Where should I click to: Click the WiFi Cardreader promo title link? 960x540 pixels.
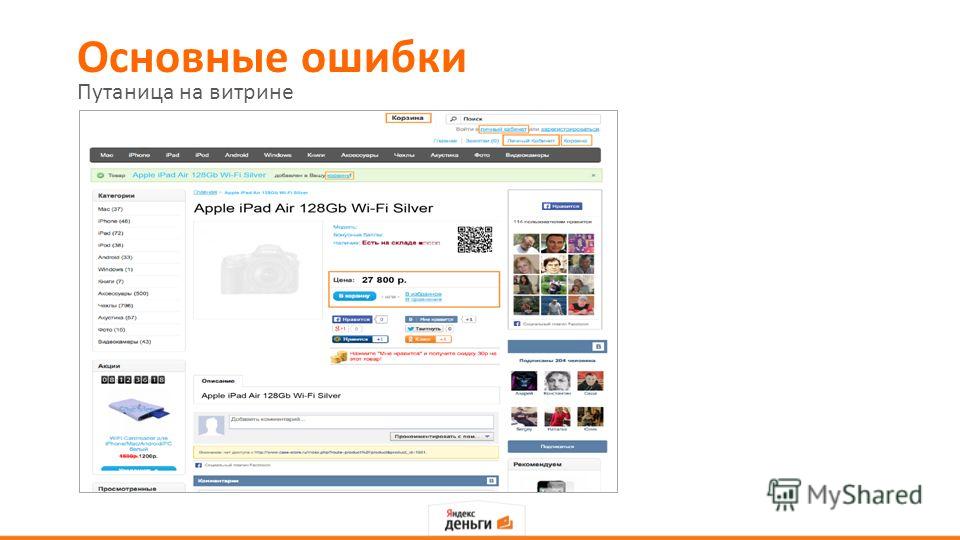click(x=138, y=443)
